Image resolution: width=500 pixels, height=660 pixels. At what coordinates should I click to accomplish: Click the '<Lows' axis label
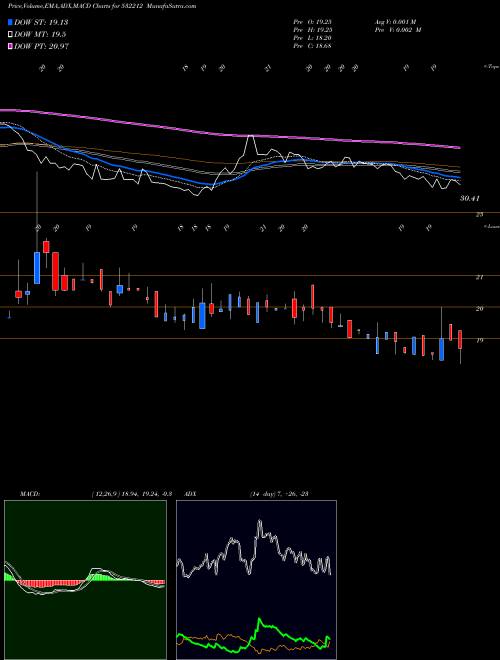491,226
